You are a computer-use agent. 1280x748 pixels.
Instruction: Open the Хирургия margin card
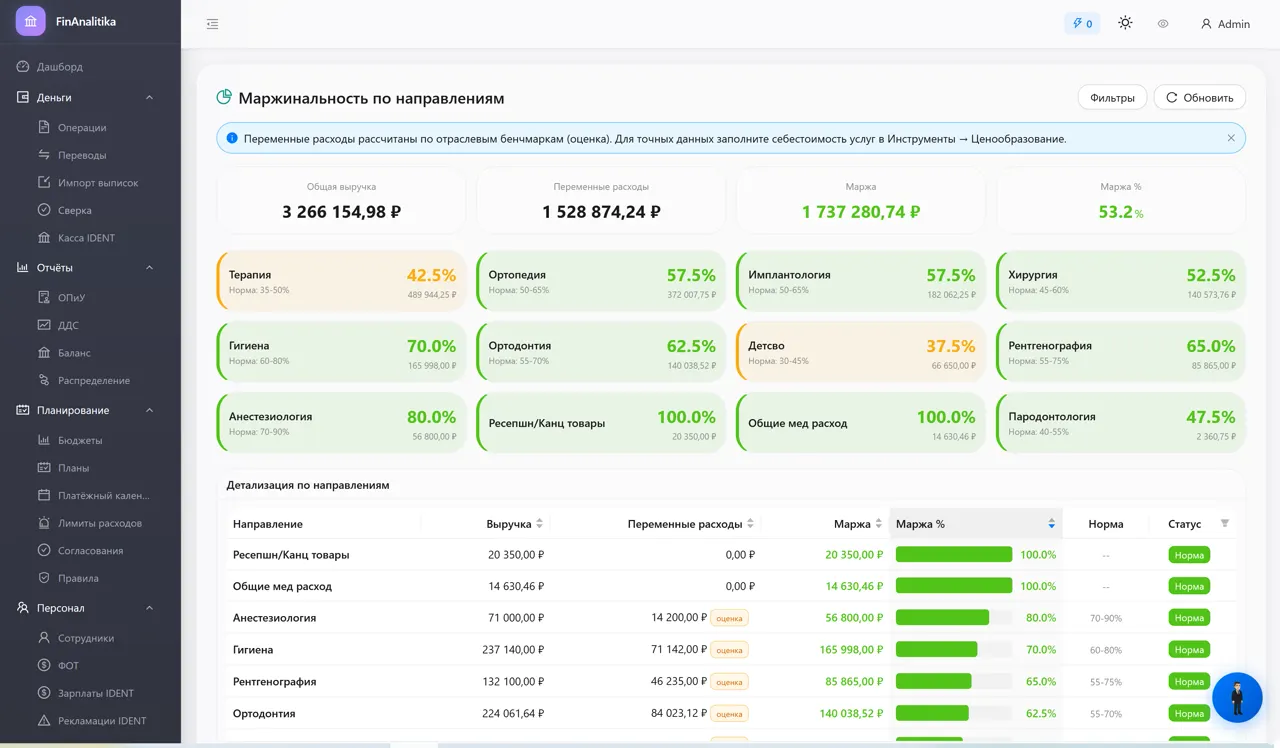(x=1122, y=281)
